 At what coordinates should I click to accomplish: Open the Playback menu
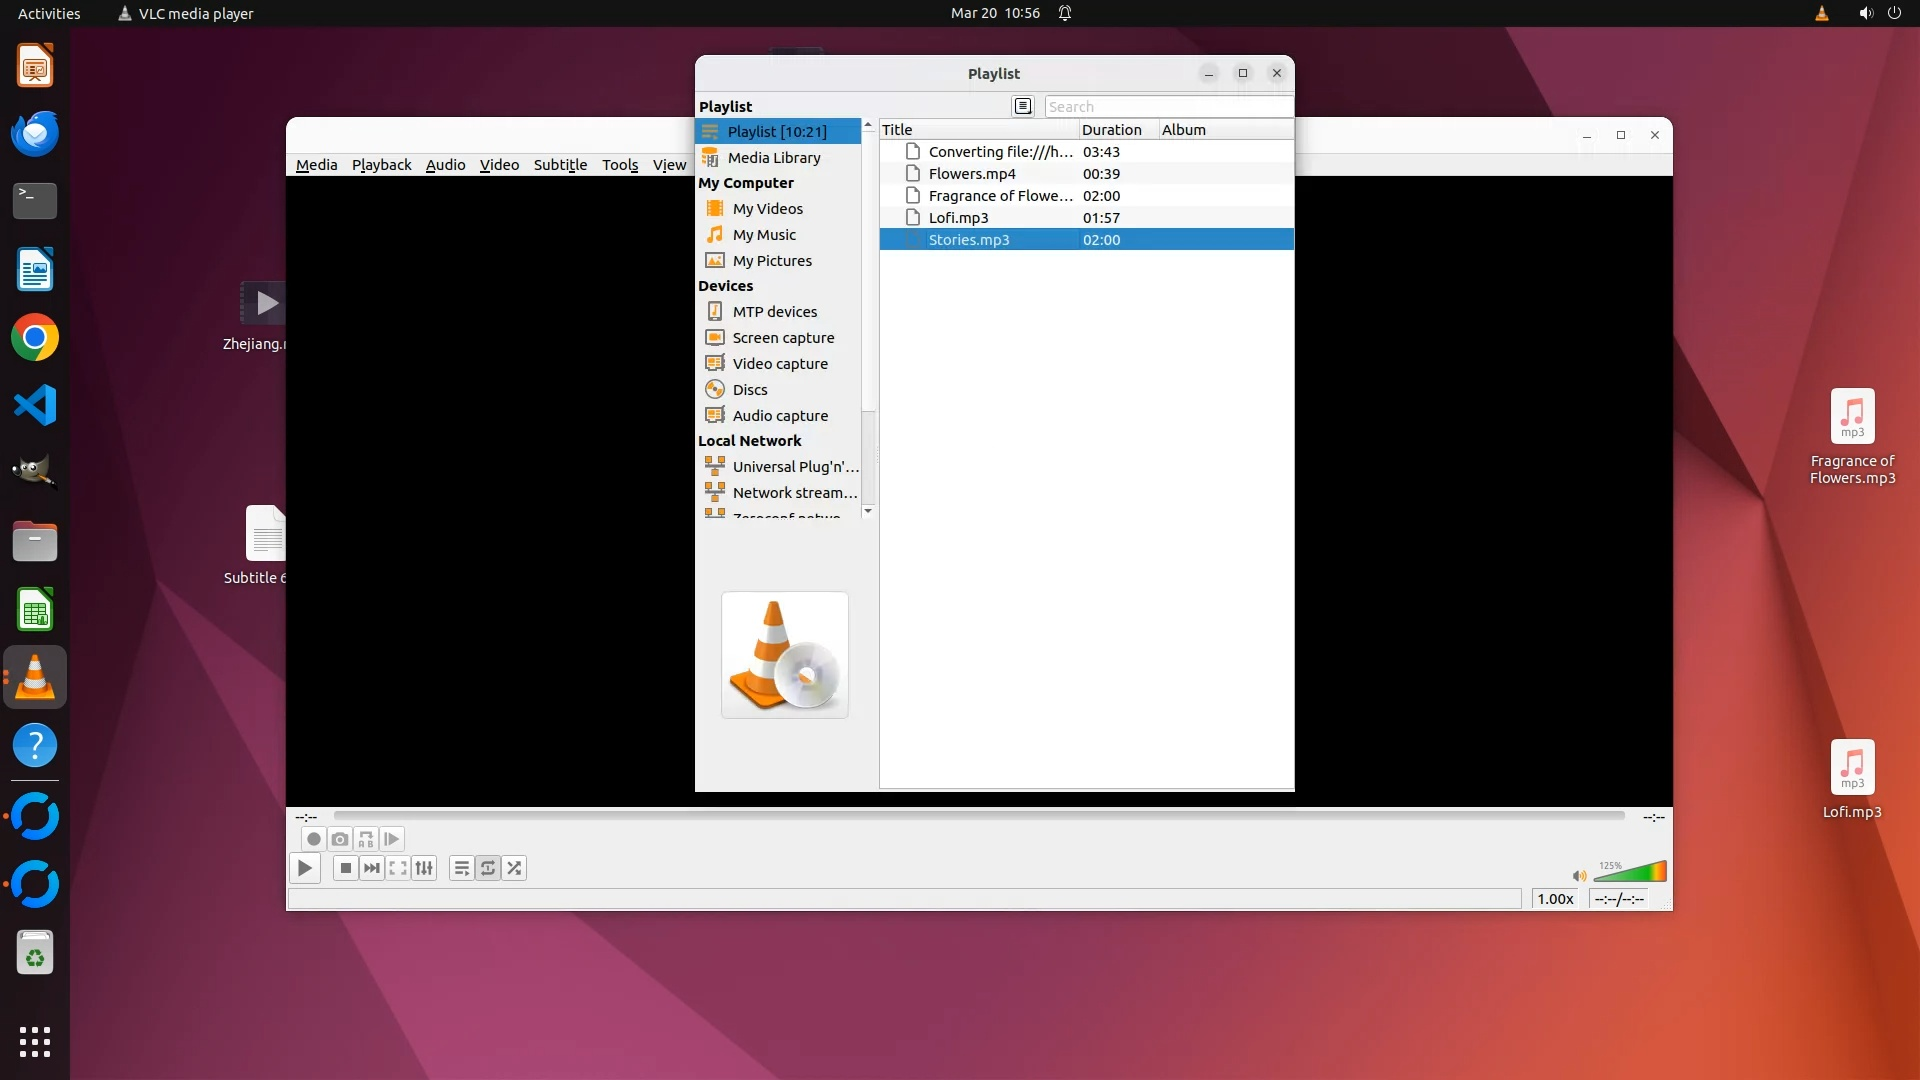381,165
